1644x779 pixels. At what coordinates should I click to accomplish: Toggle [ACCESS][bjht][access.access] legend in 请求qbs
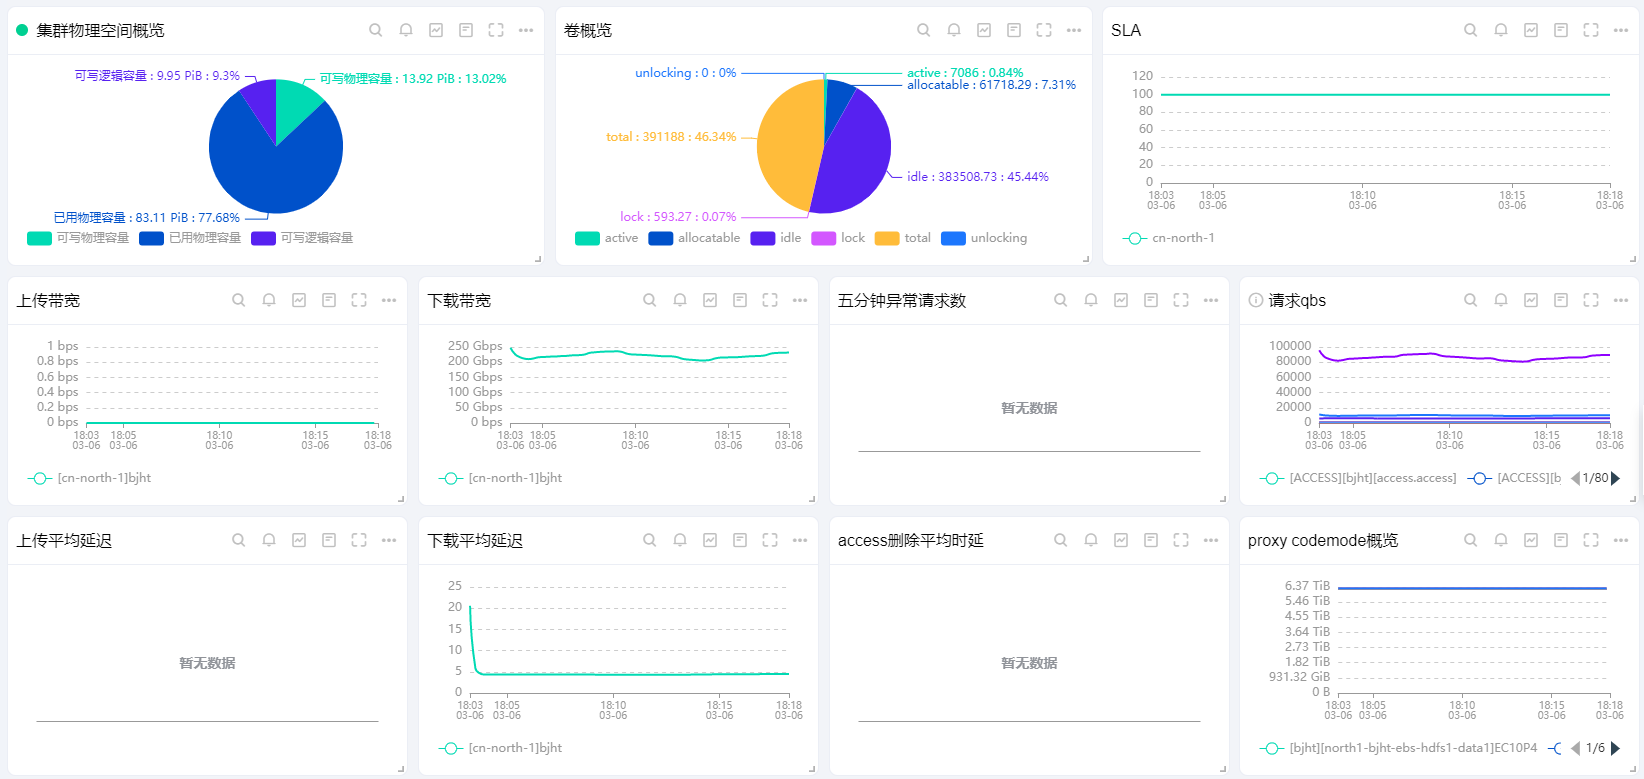click(1358, 478)
